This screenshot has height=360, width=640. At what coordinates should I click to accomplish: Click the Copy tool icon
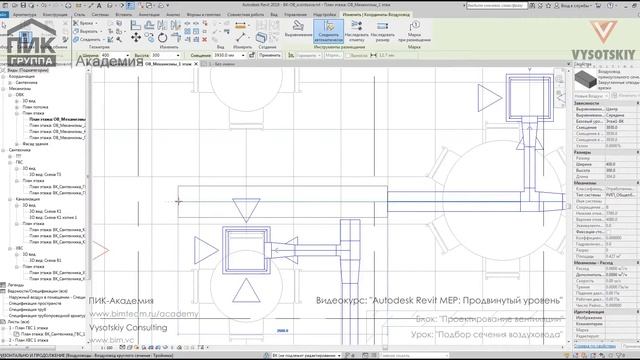pyautogui.click(x=149, y=38)
